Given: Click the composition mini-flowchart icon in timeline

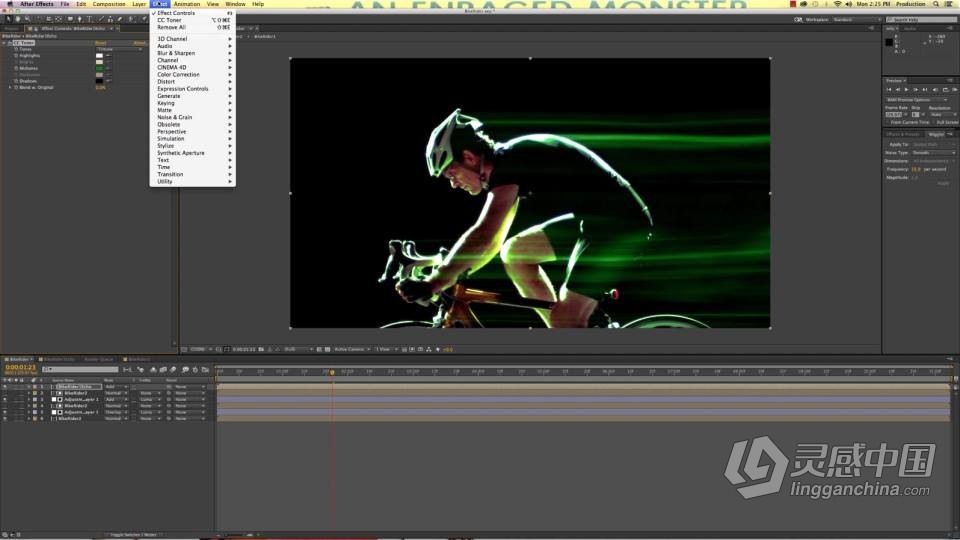Looking at the screenshot, I should 126,370.
